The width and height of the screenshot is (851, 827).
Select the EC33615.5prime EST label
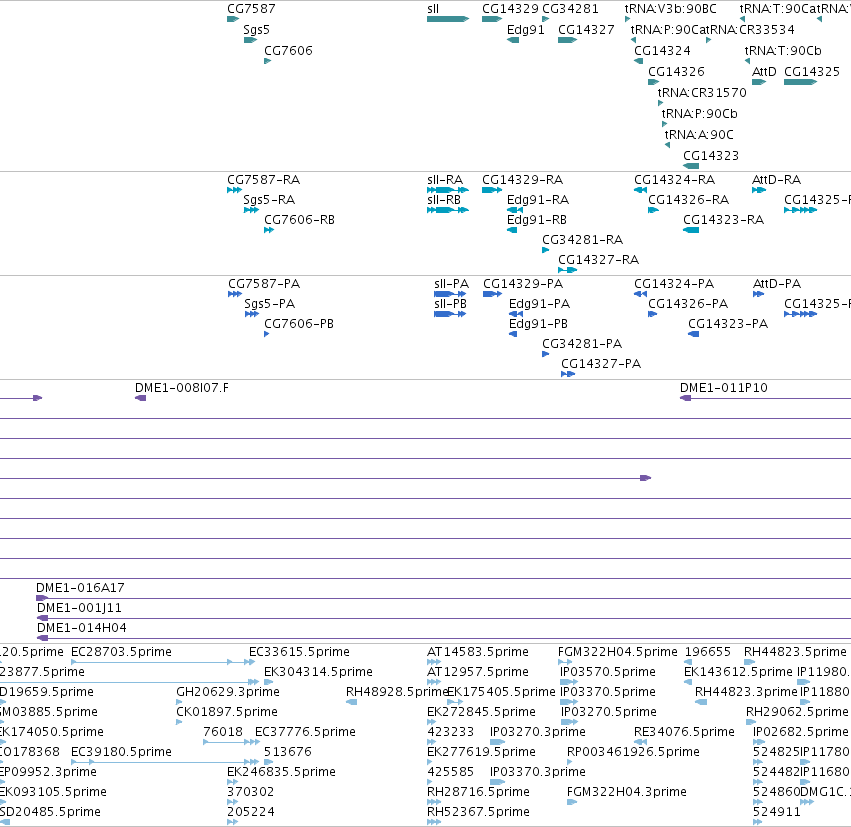(x=299, y=652)
